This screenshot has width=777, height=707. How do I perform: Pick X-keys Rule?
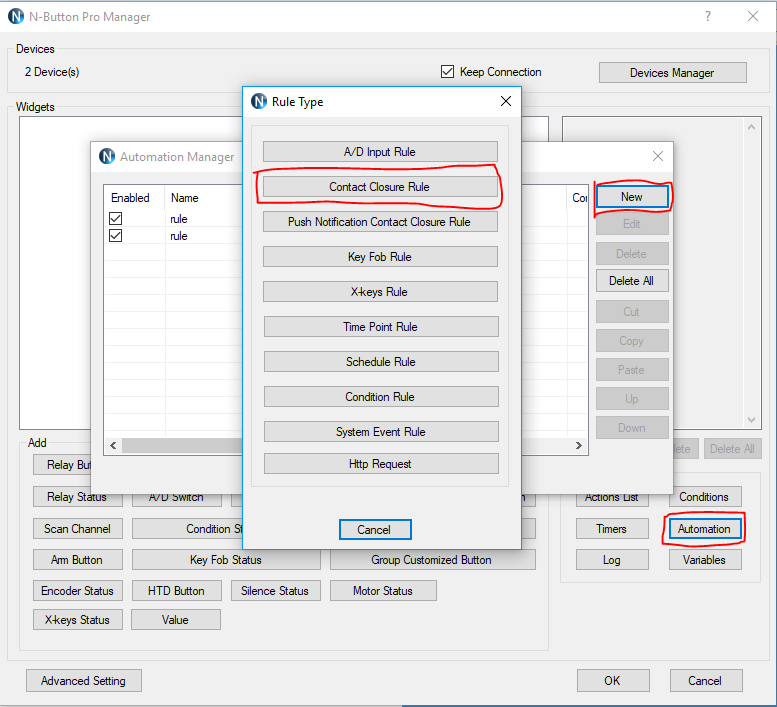pyautogui.click(x=380, y=292)
